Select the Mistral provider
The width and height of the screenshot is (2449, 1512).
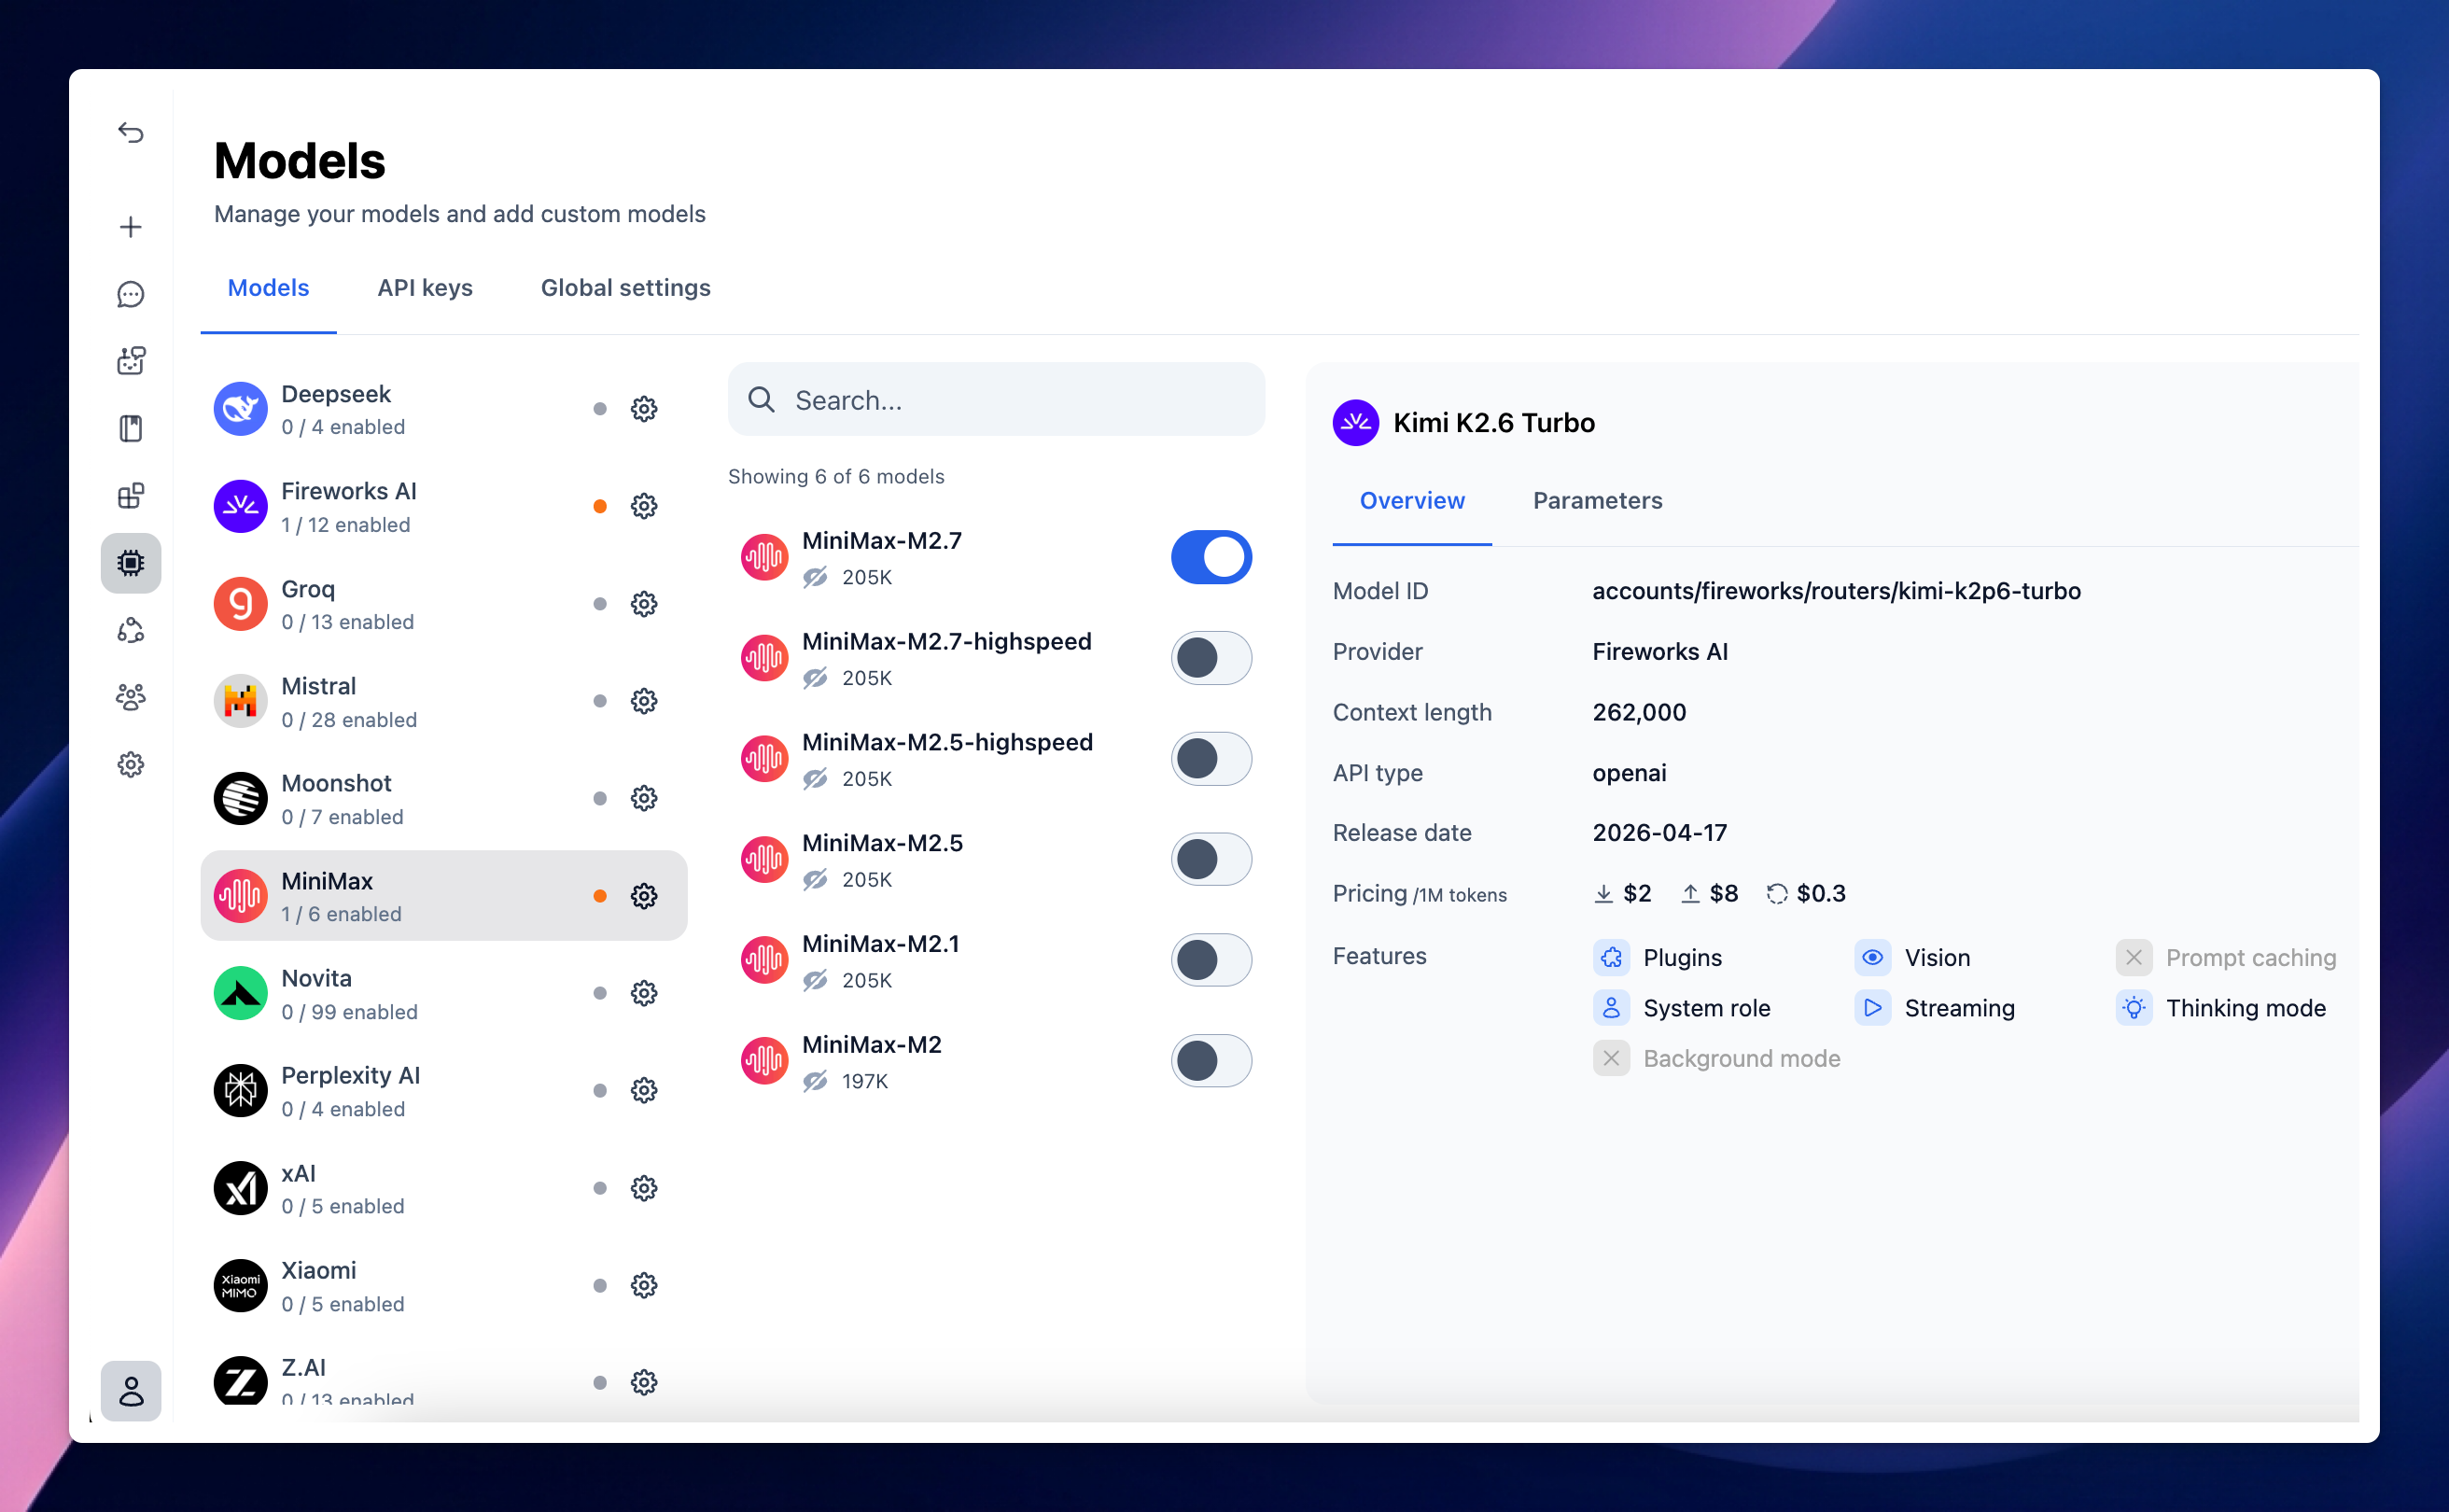coord(444,701)
